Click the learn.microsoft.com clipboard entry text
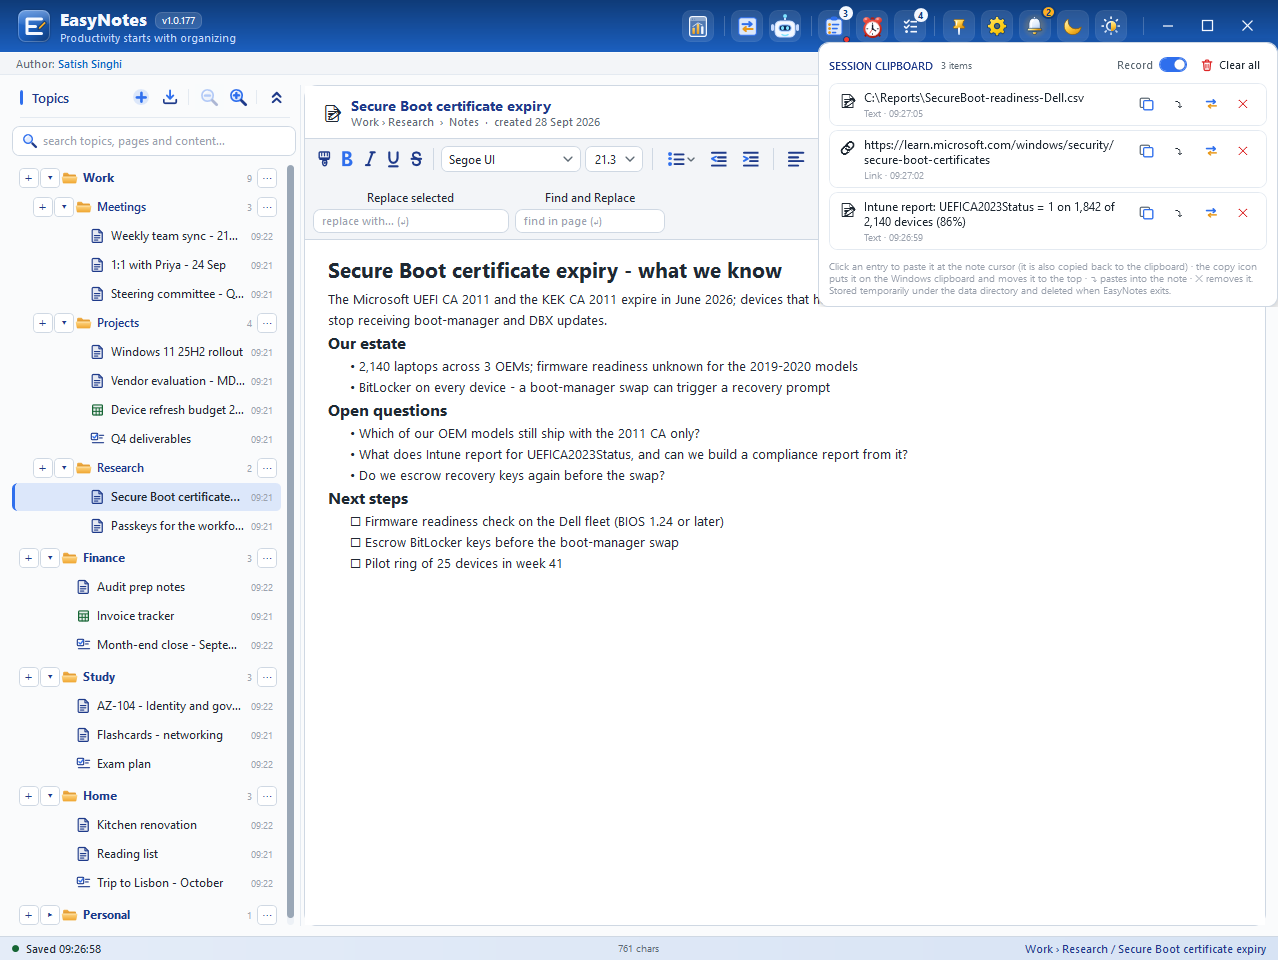Image resolution: width=1278 pixels, height=960 pixels. point(988,152)
